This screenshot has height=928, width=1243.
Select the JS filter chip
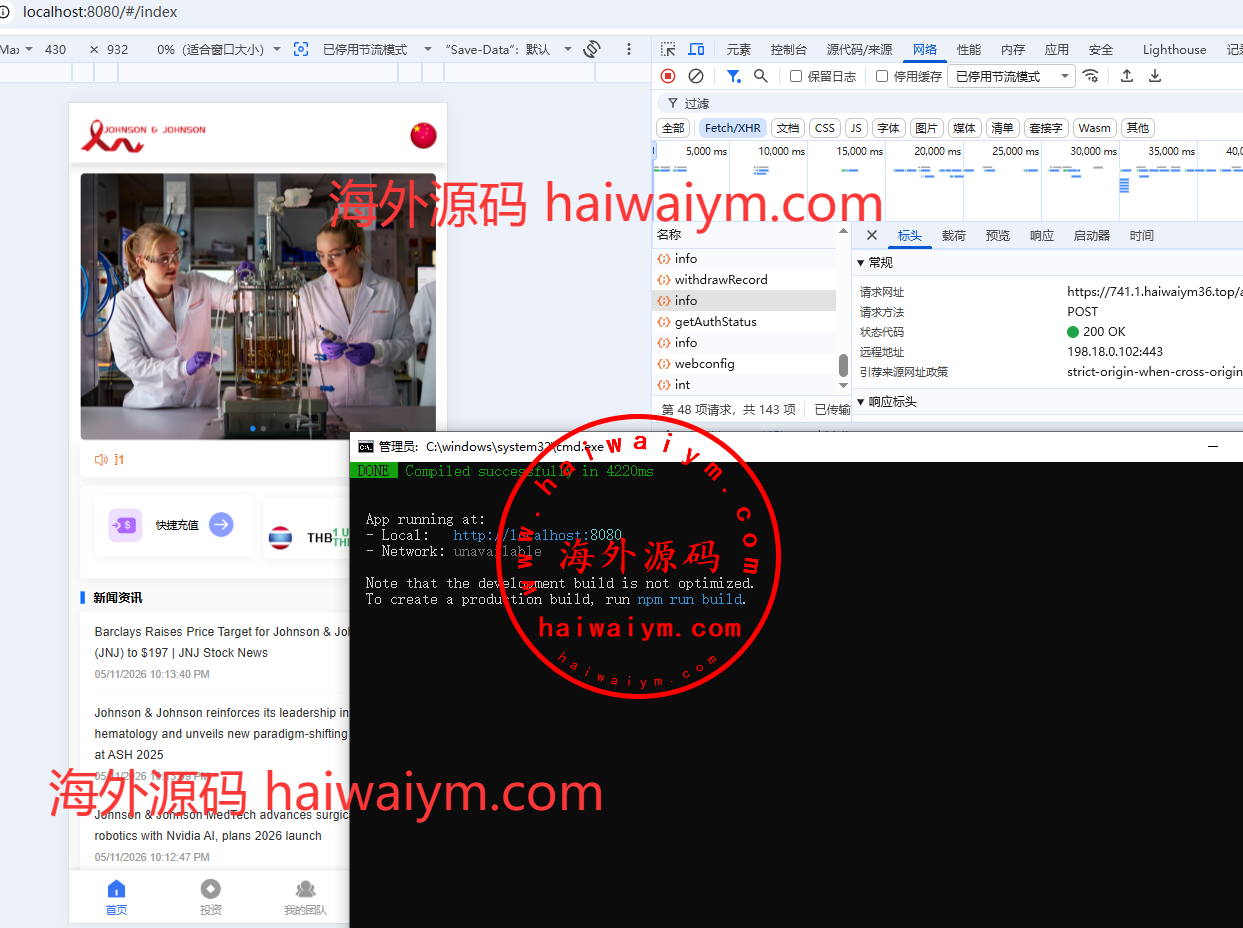pyautogui.click(x=856, y=128)
